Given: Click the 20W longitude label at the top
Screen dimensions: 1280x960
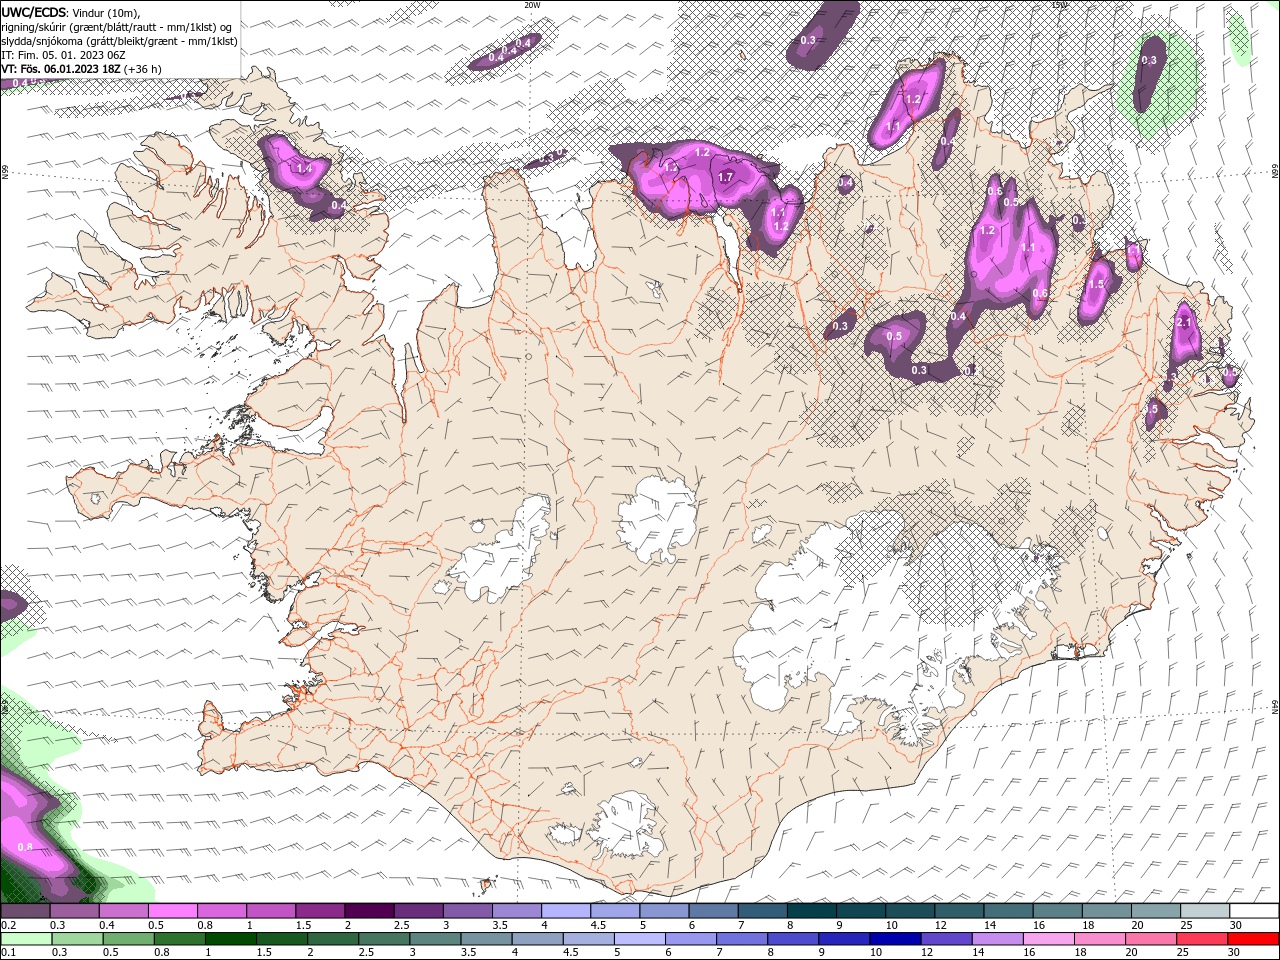Looking at the screenshot, I should (x=532, y=5).
